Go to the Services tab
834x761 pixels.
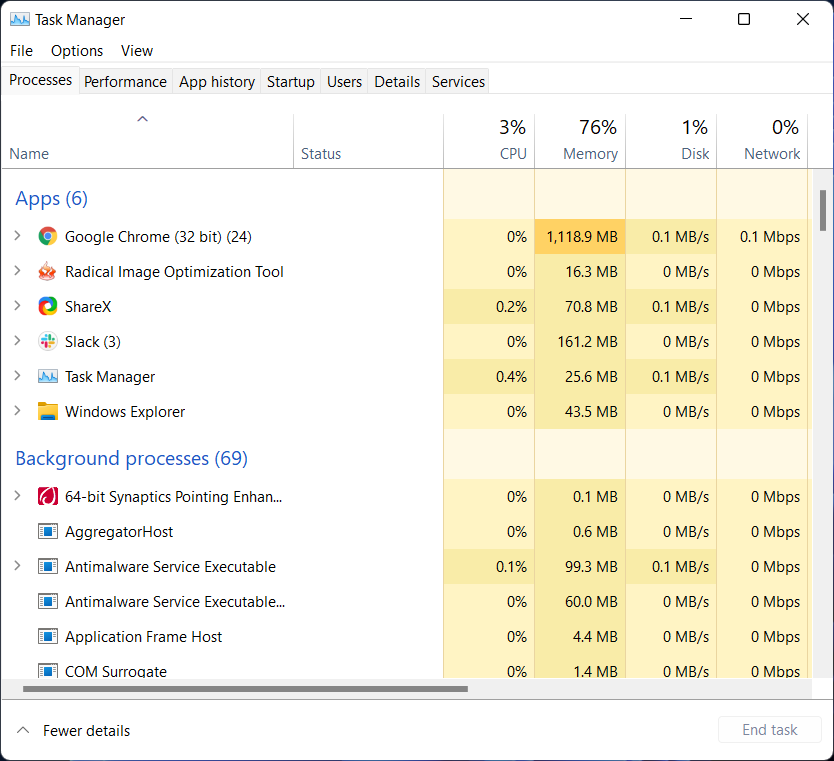coord(458,81)
